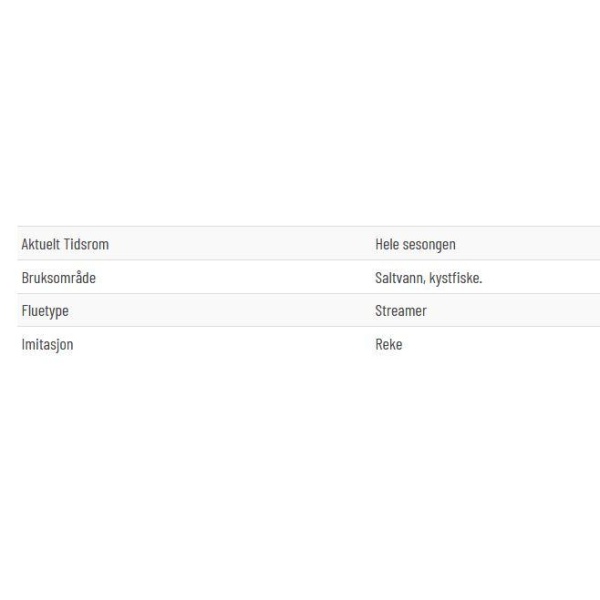Click the word "kystfiske." in Bruksområde value
Screen dimensions: 600x600
pos(456,278)
